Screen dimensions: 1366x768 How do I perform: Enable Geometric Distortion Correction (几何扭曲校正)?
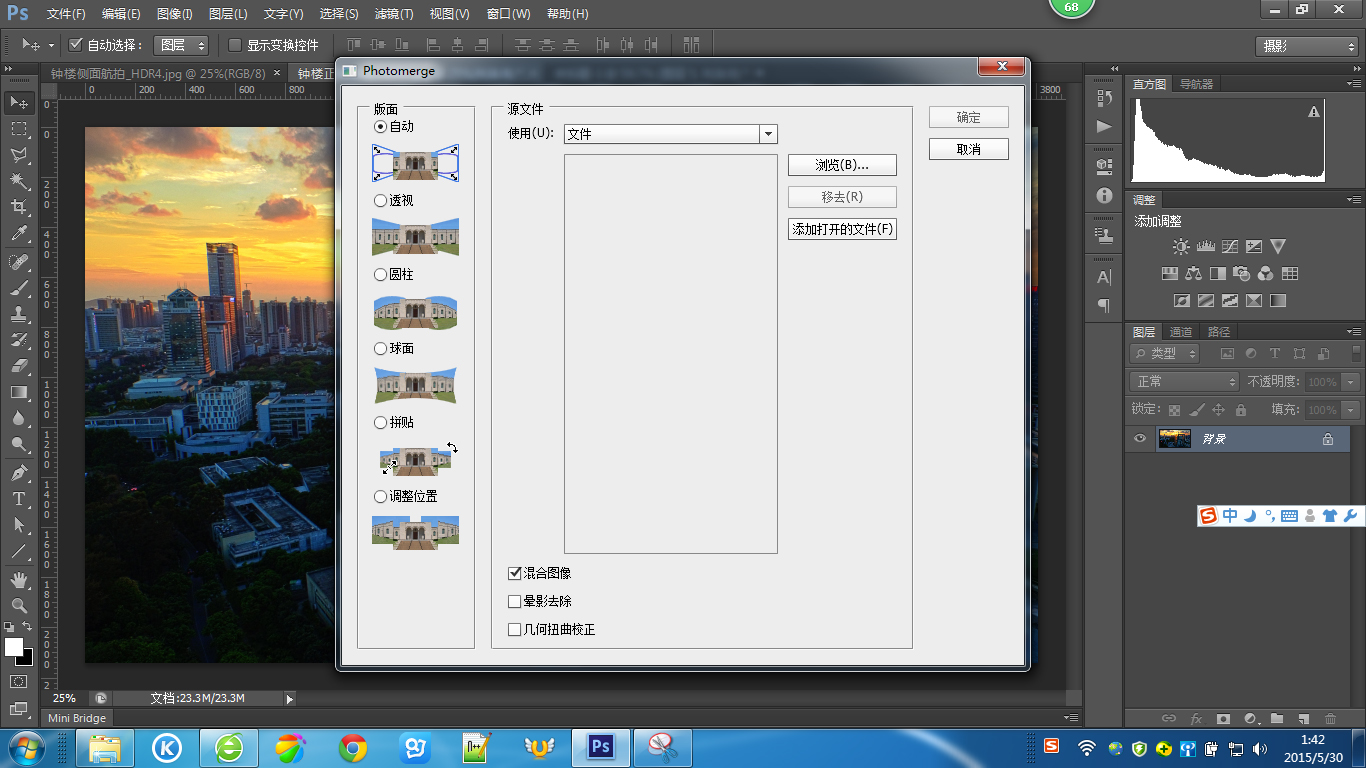[x=515, y=630]
